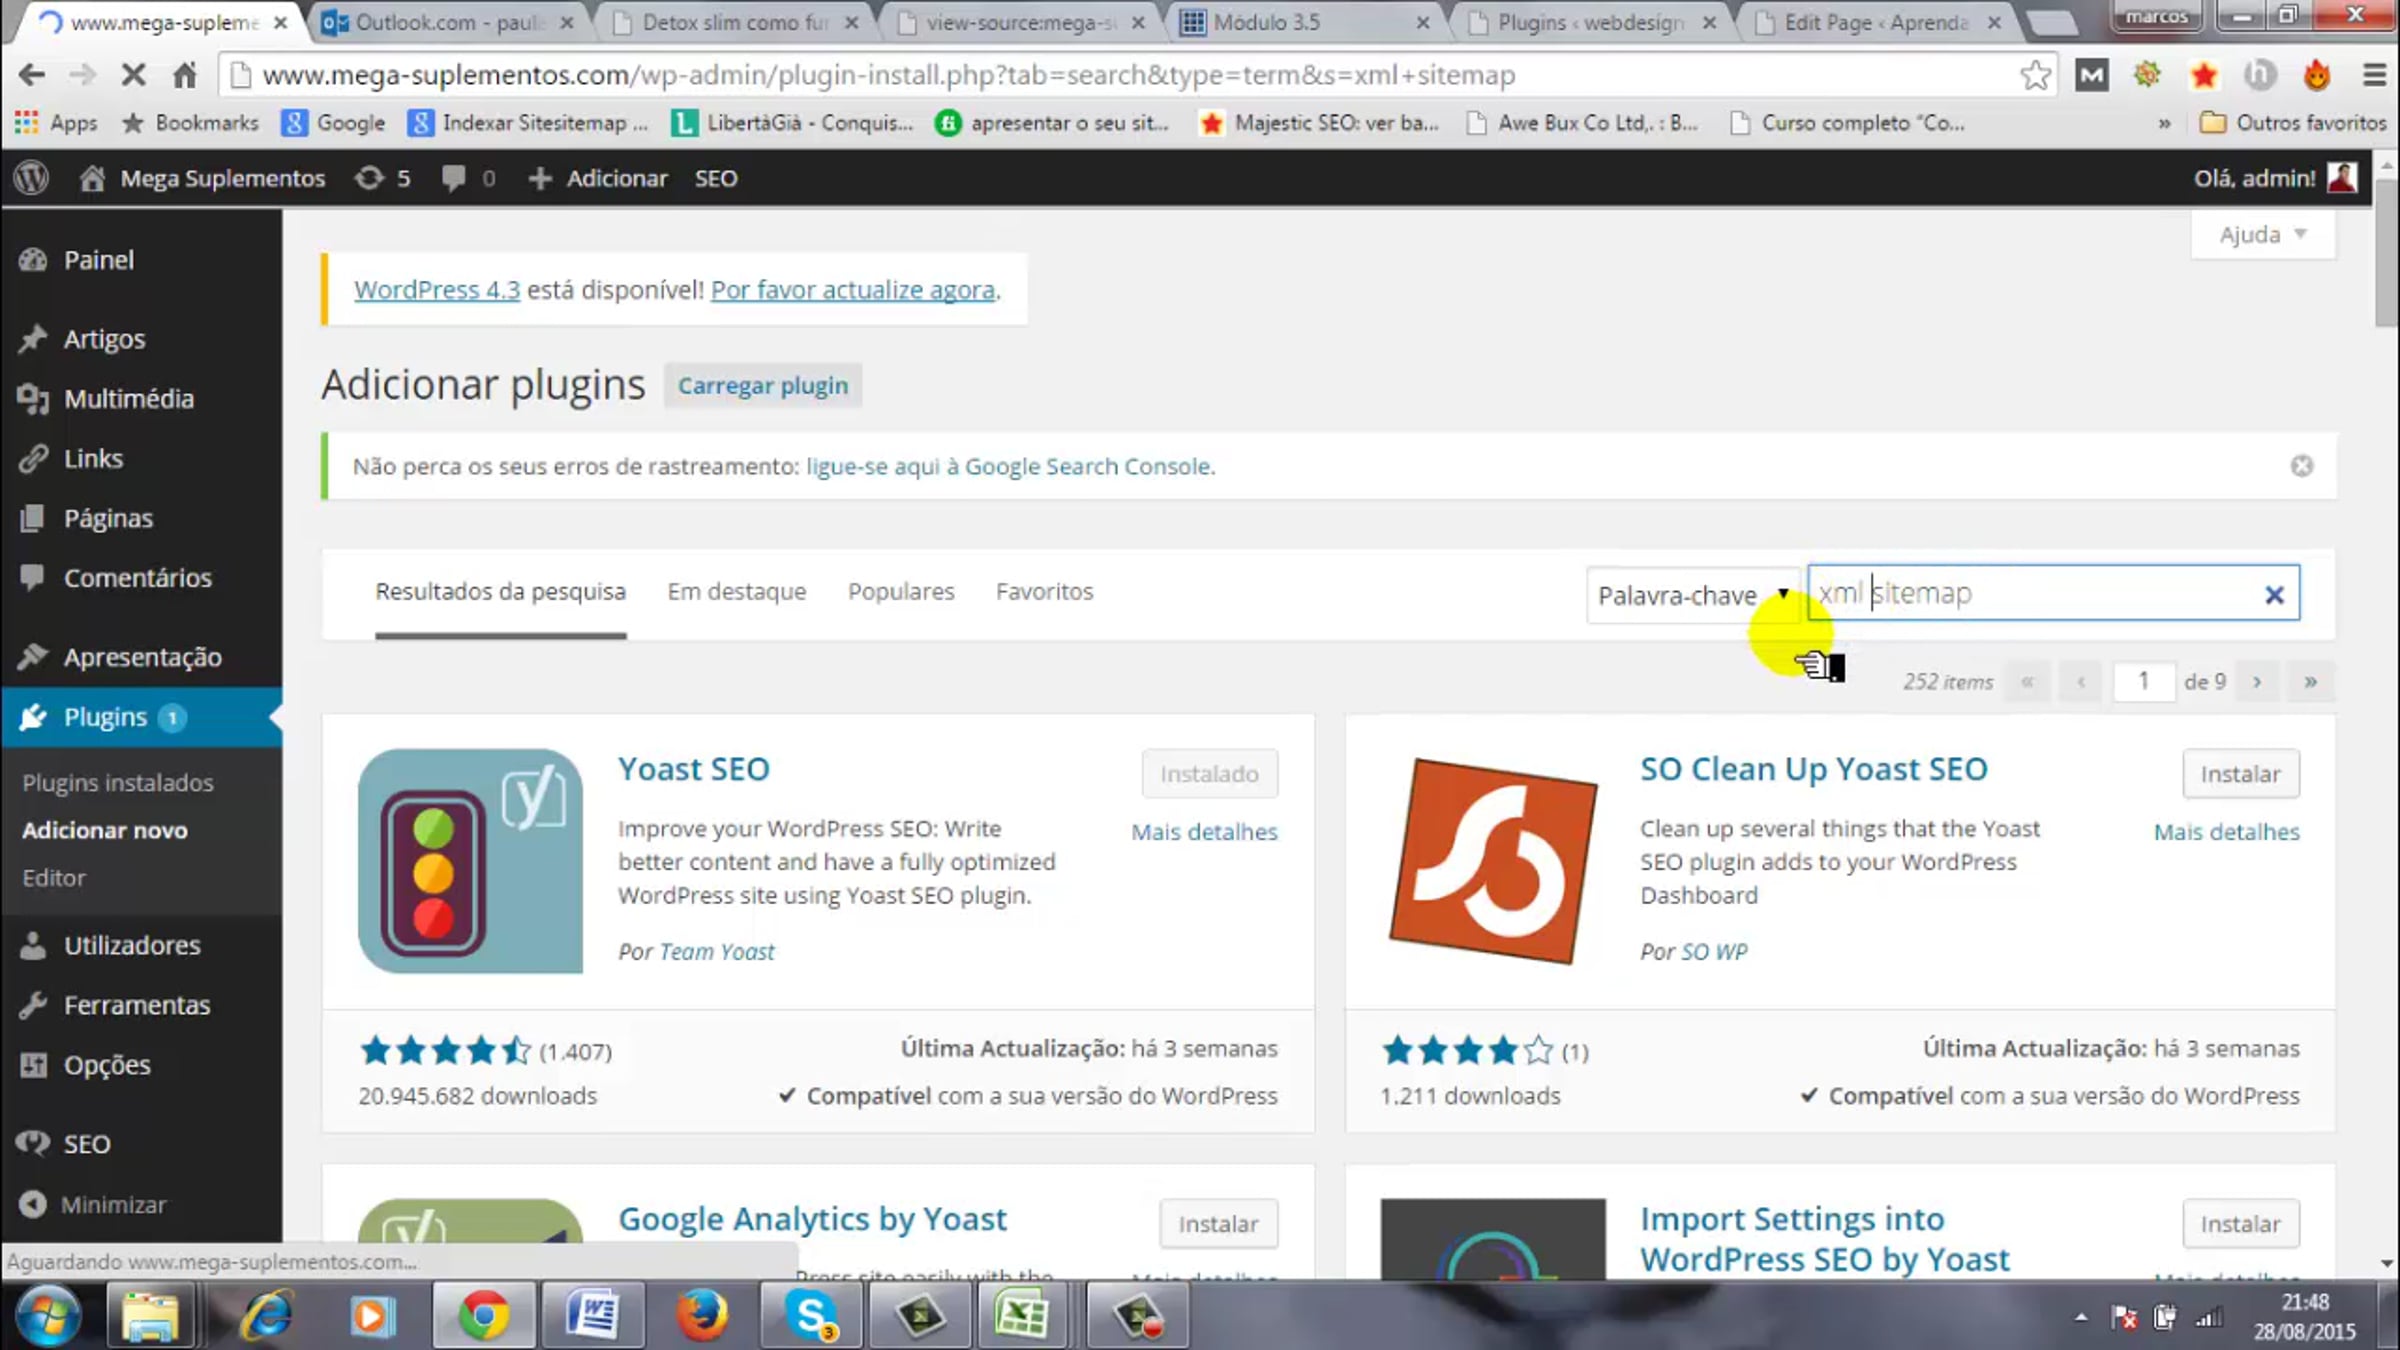The width and height of the screenshot is (2400, 1350).
Task: Open the Palavra-chave search type dropdown
Action: 1692,595
